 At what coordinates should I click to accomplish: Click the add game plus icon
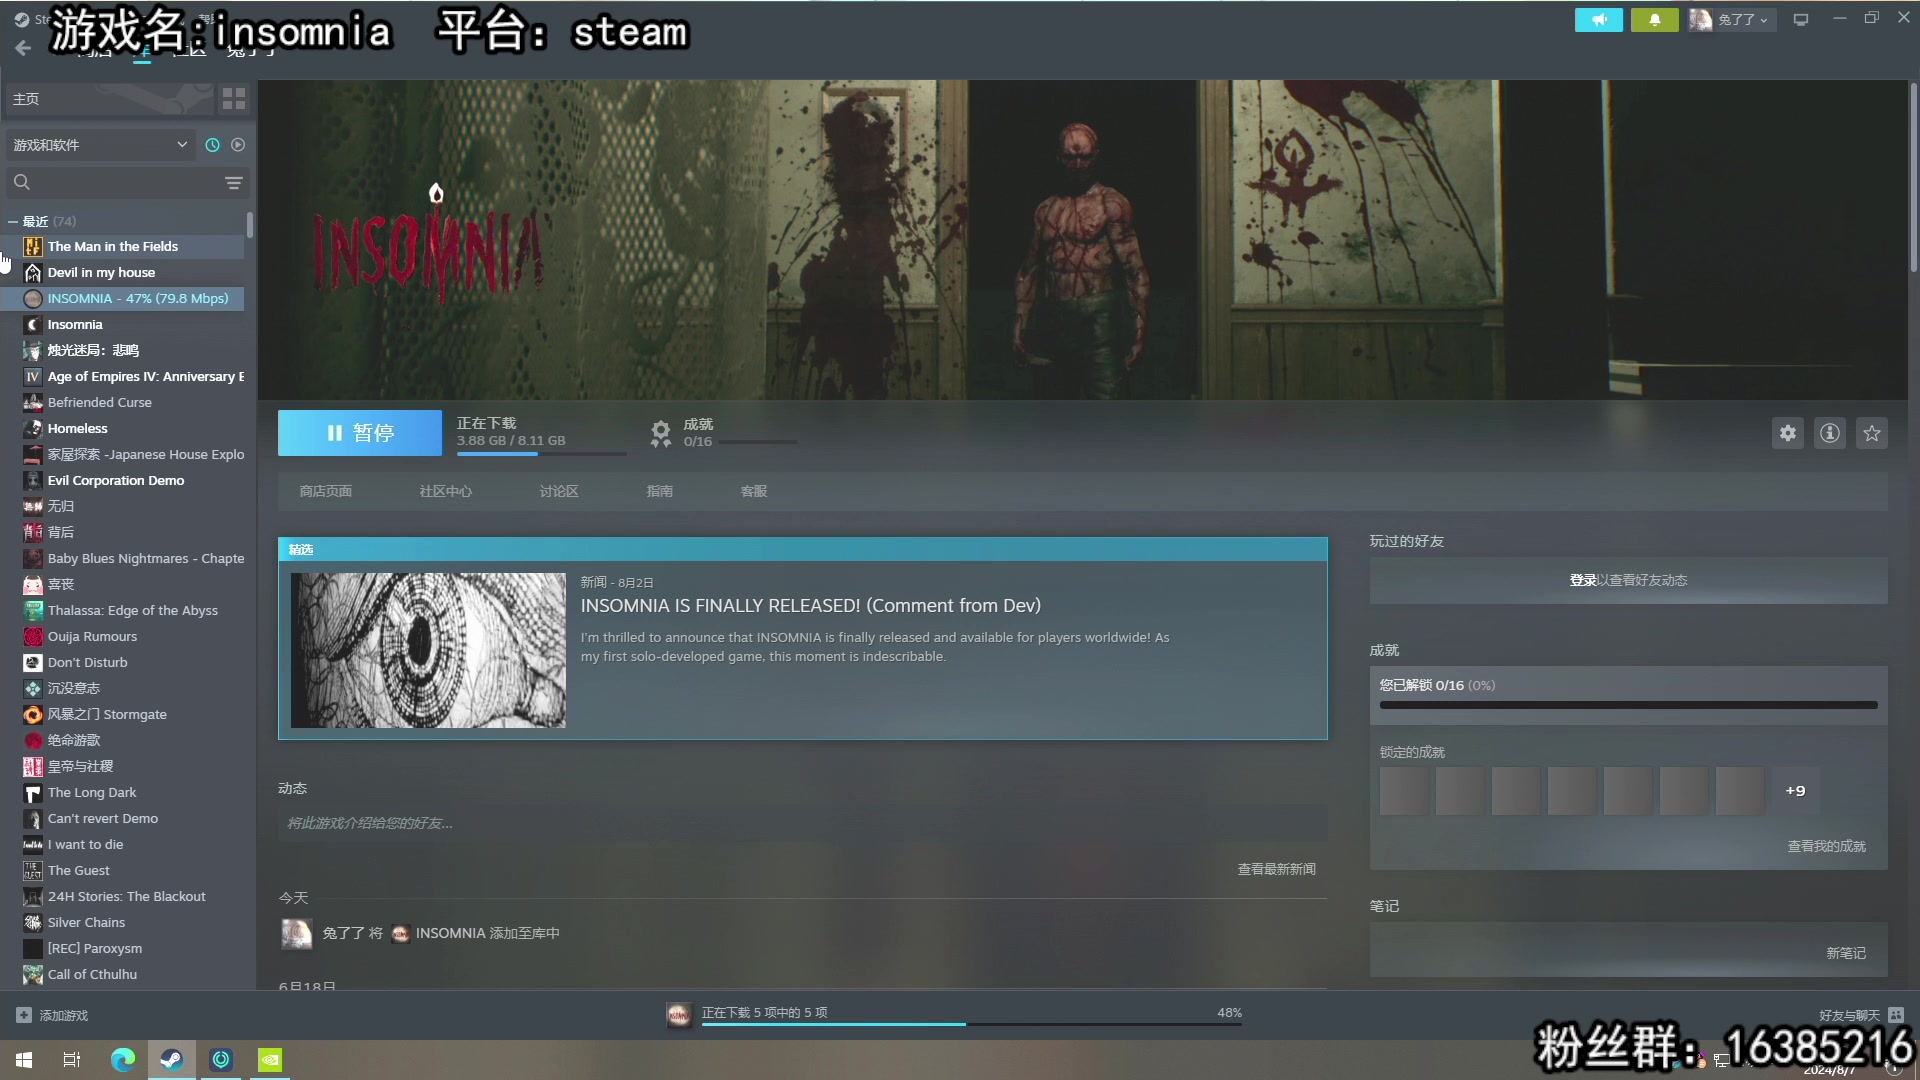click(x=24, y=1015)
